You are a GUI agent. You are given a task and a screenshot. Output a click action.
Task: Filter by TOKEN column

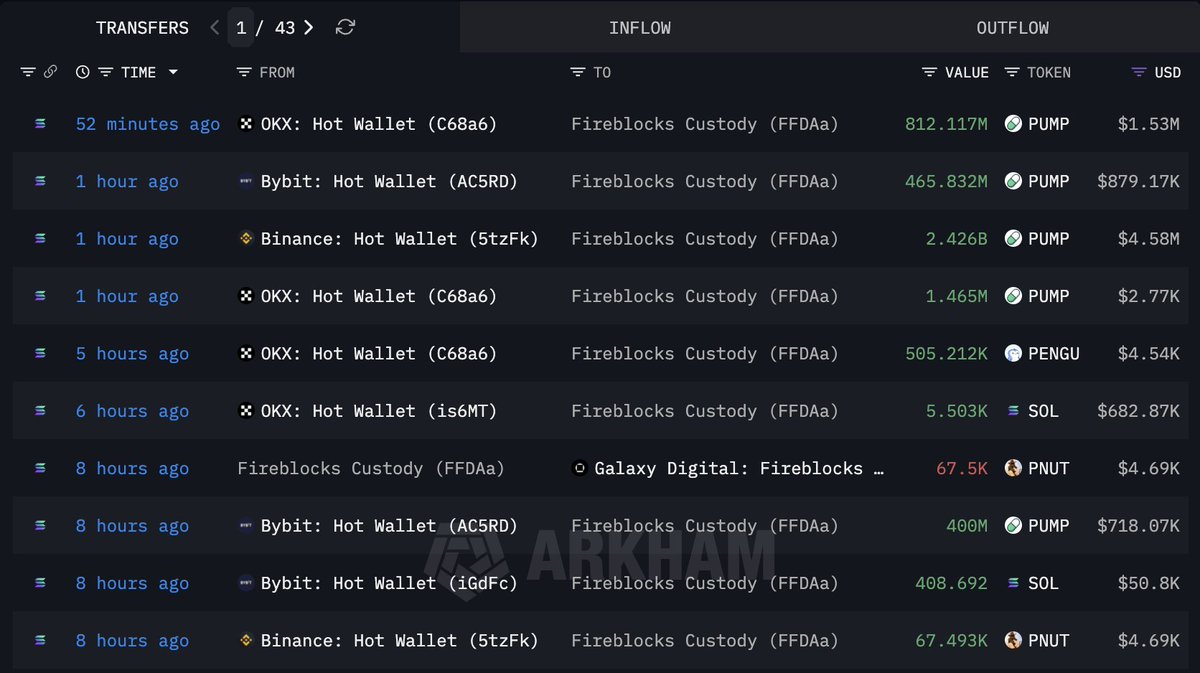click(x=1012, y=72)
